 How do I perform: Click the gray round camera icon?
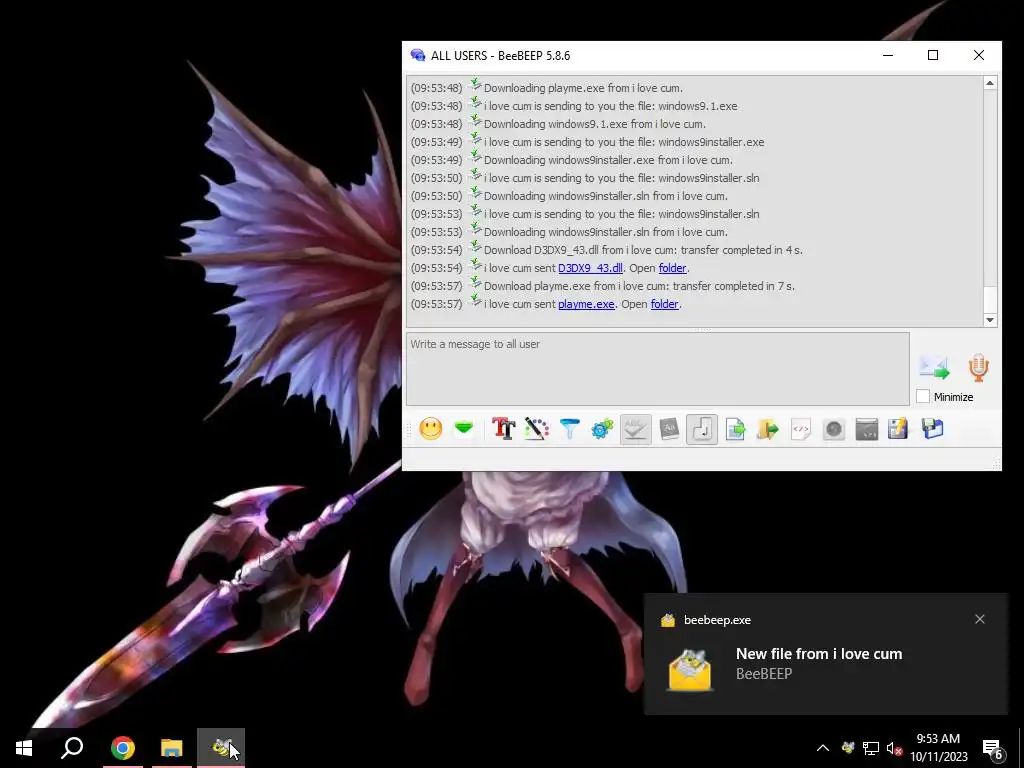click(x=834, y=429)
